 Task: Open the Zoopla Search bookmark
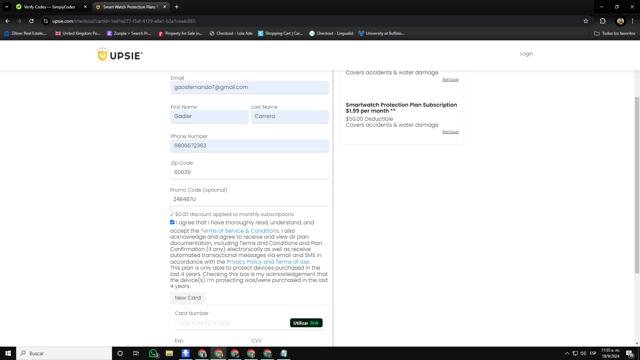pos(129,33)
